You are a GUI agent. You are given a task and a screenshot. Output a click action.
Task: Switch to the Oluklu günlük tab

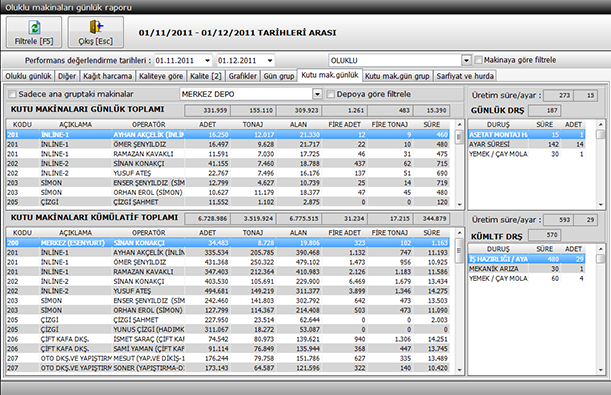pos(28,76)
